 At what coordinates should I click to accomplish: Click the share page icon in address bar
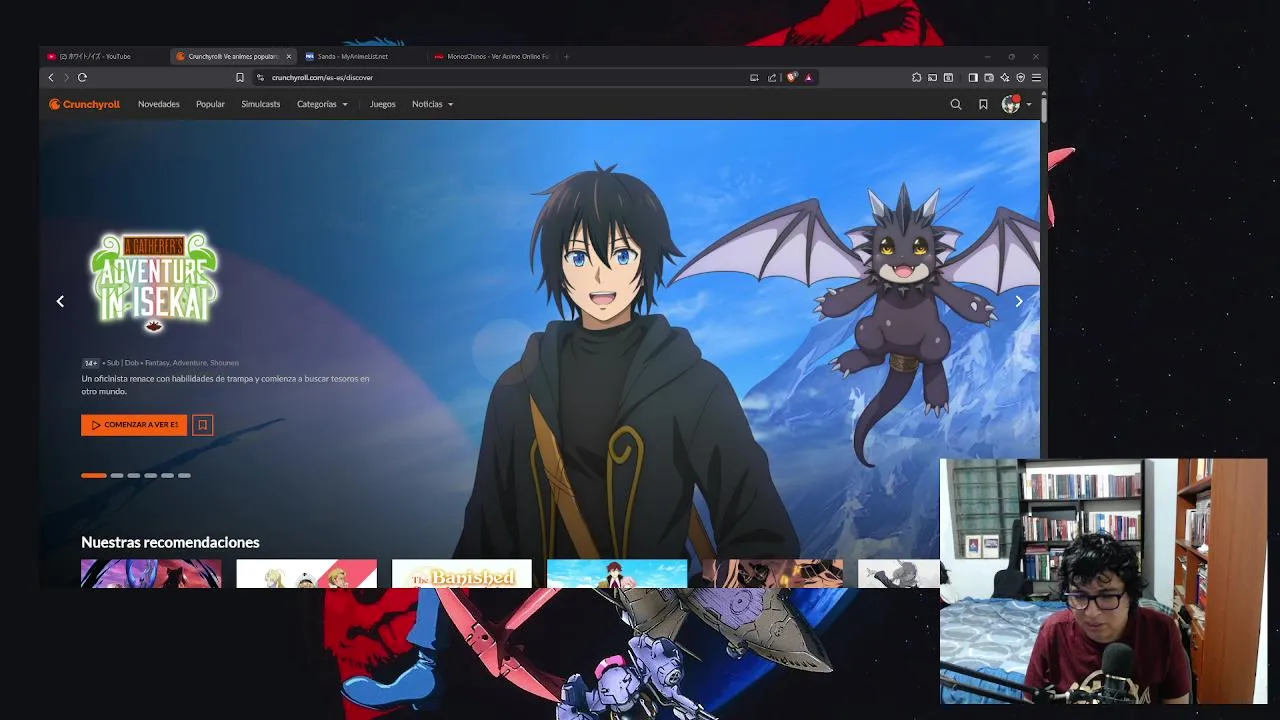(772, 77)
